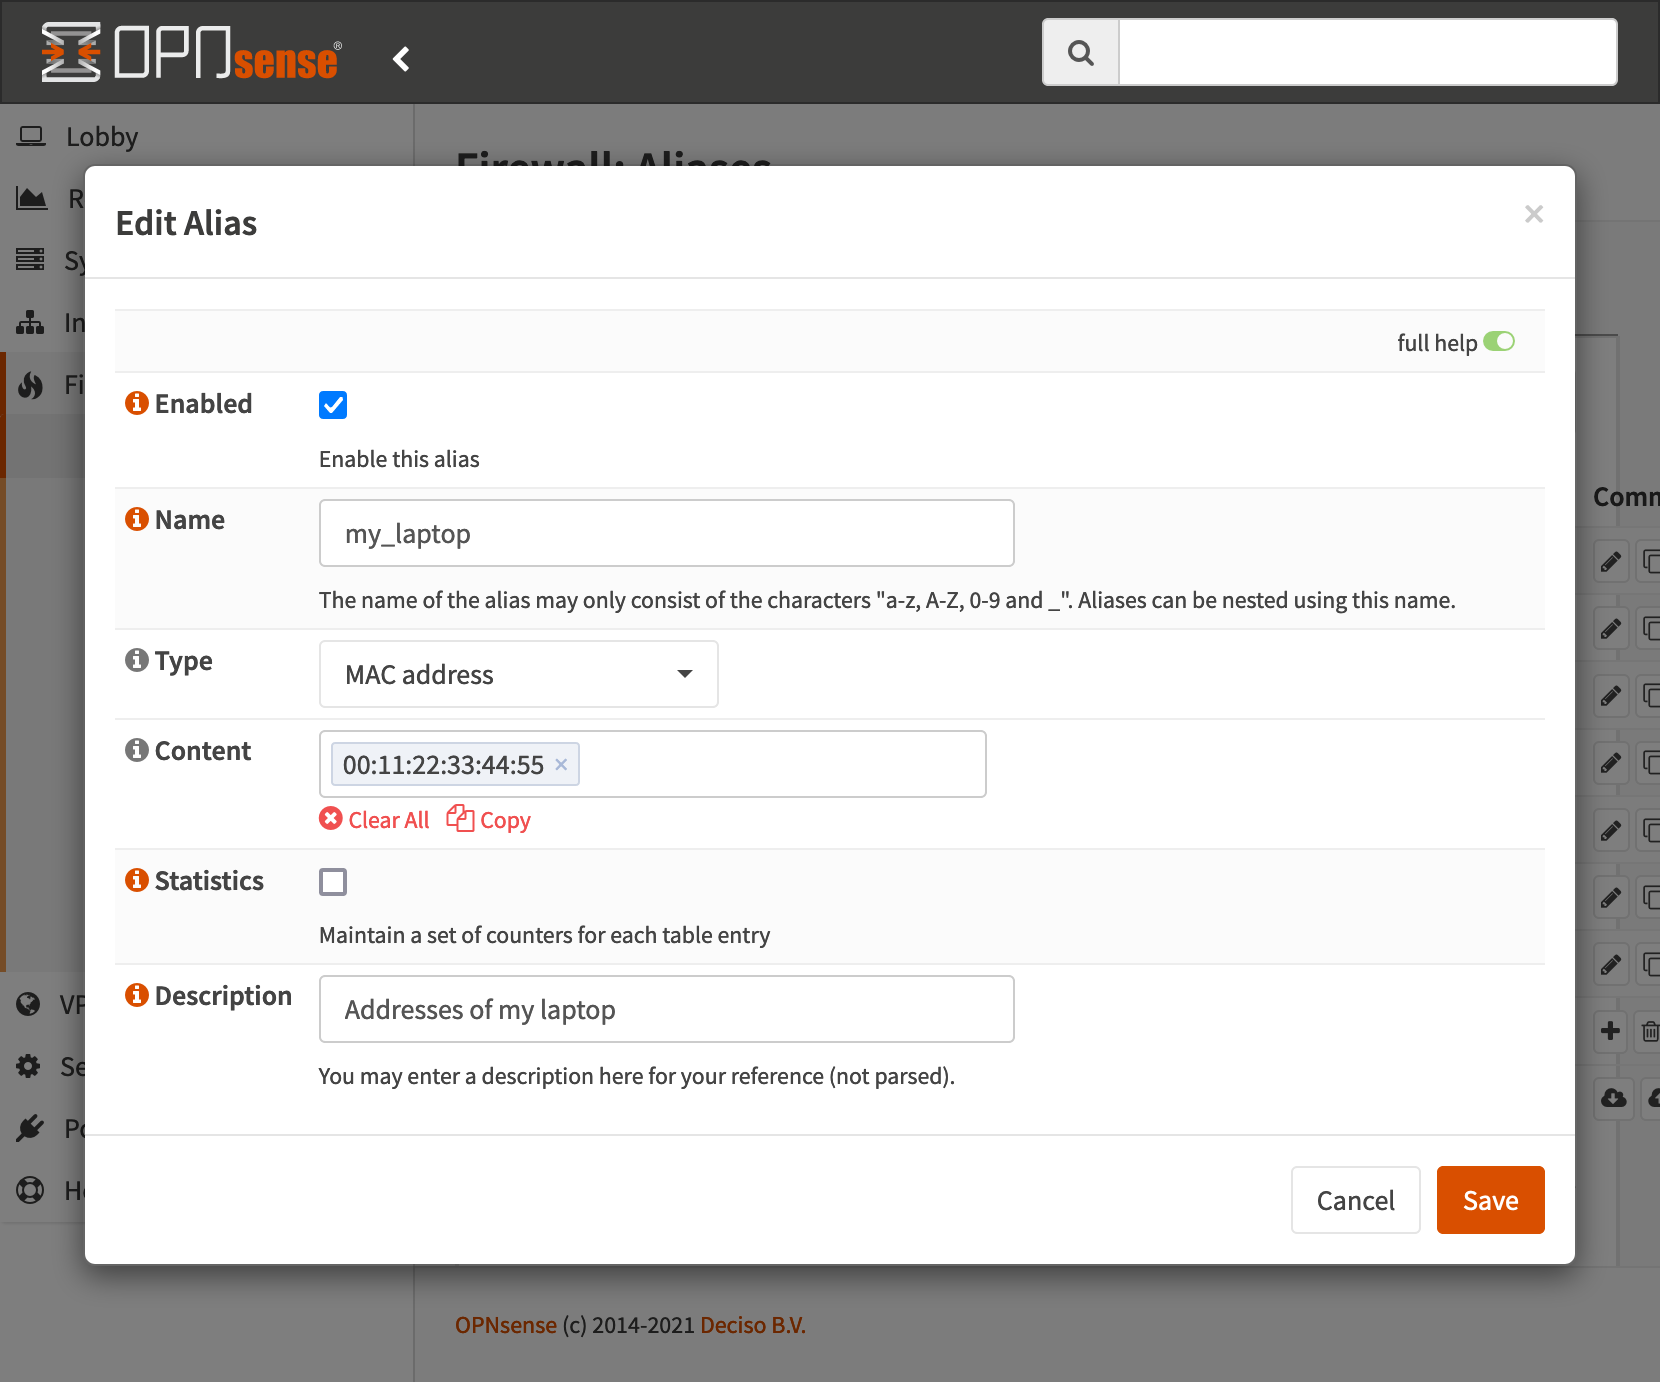Click the search magnifier icon

coord(1080,52)
